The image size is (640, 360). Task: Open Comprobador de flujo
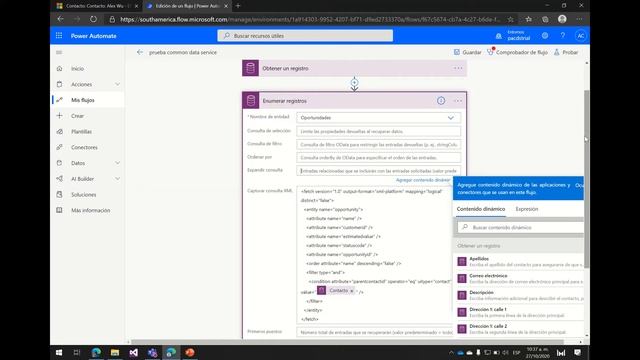tap(518, 52)
